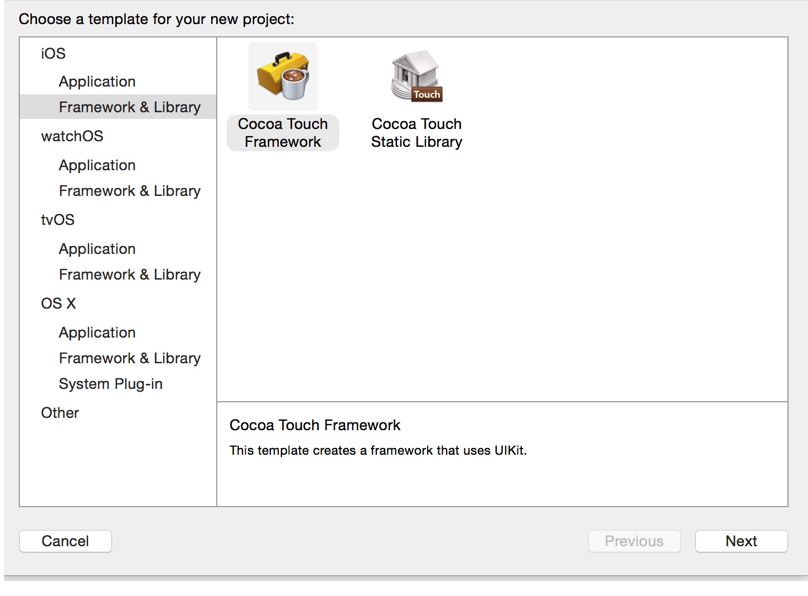Image resolution: width=808 pixels, height=596 pixels.
Task: Open Application templates under iOS
Action: point(97,82)
